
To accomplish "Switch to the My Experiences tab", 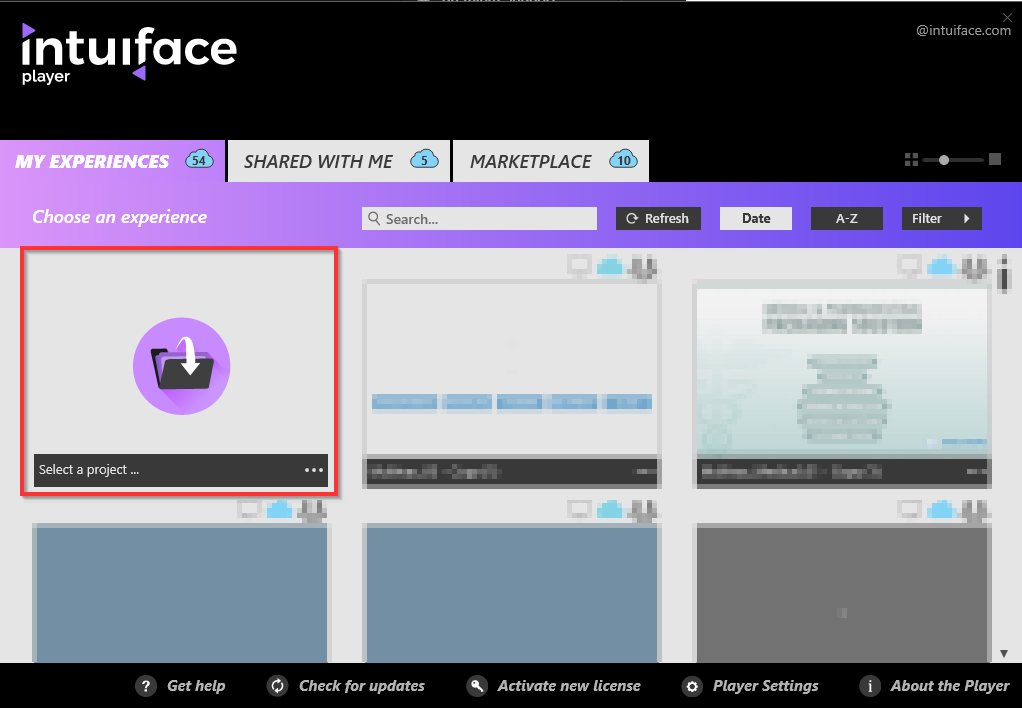I will [x=112, y=161].
